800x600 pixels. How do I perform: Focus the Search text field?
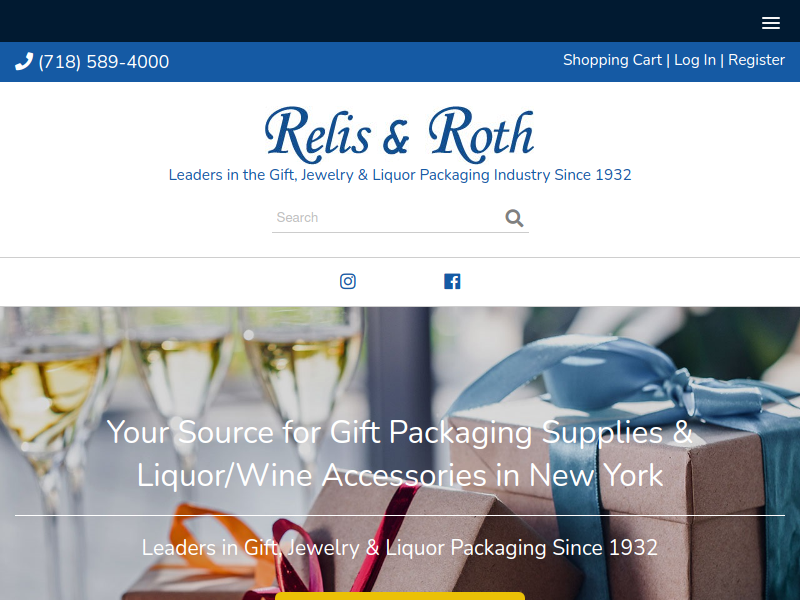coord(388,218)
